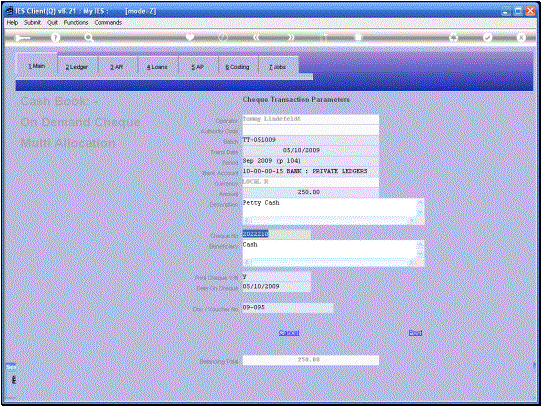Click the Cheque No field

click(276, 234)
